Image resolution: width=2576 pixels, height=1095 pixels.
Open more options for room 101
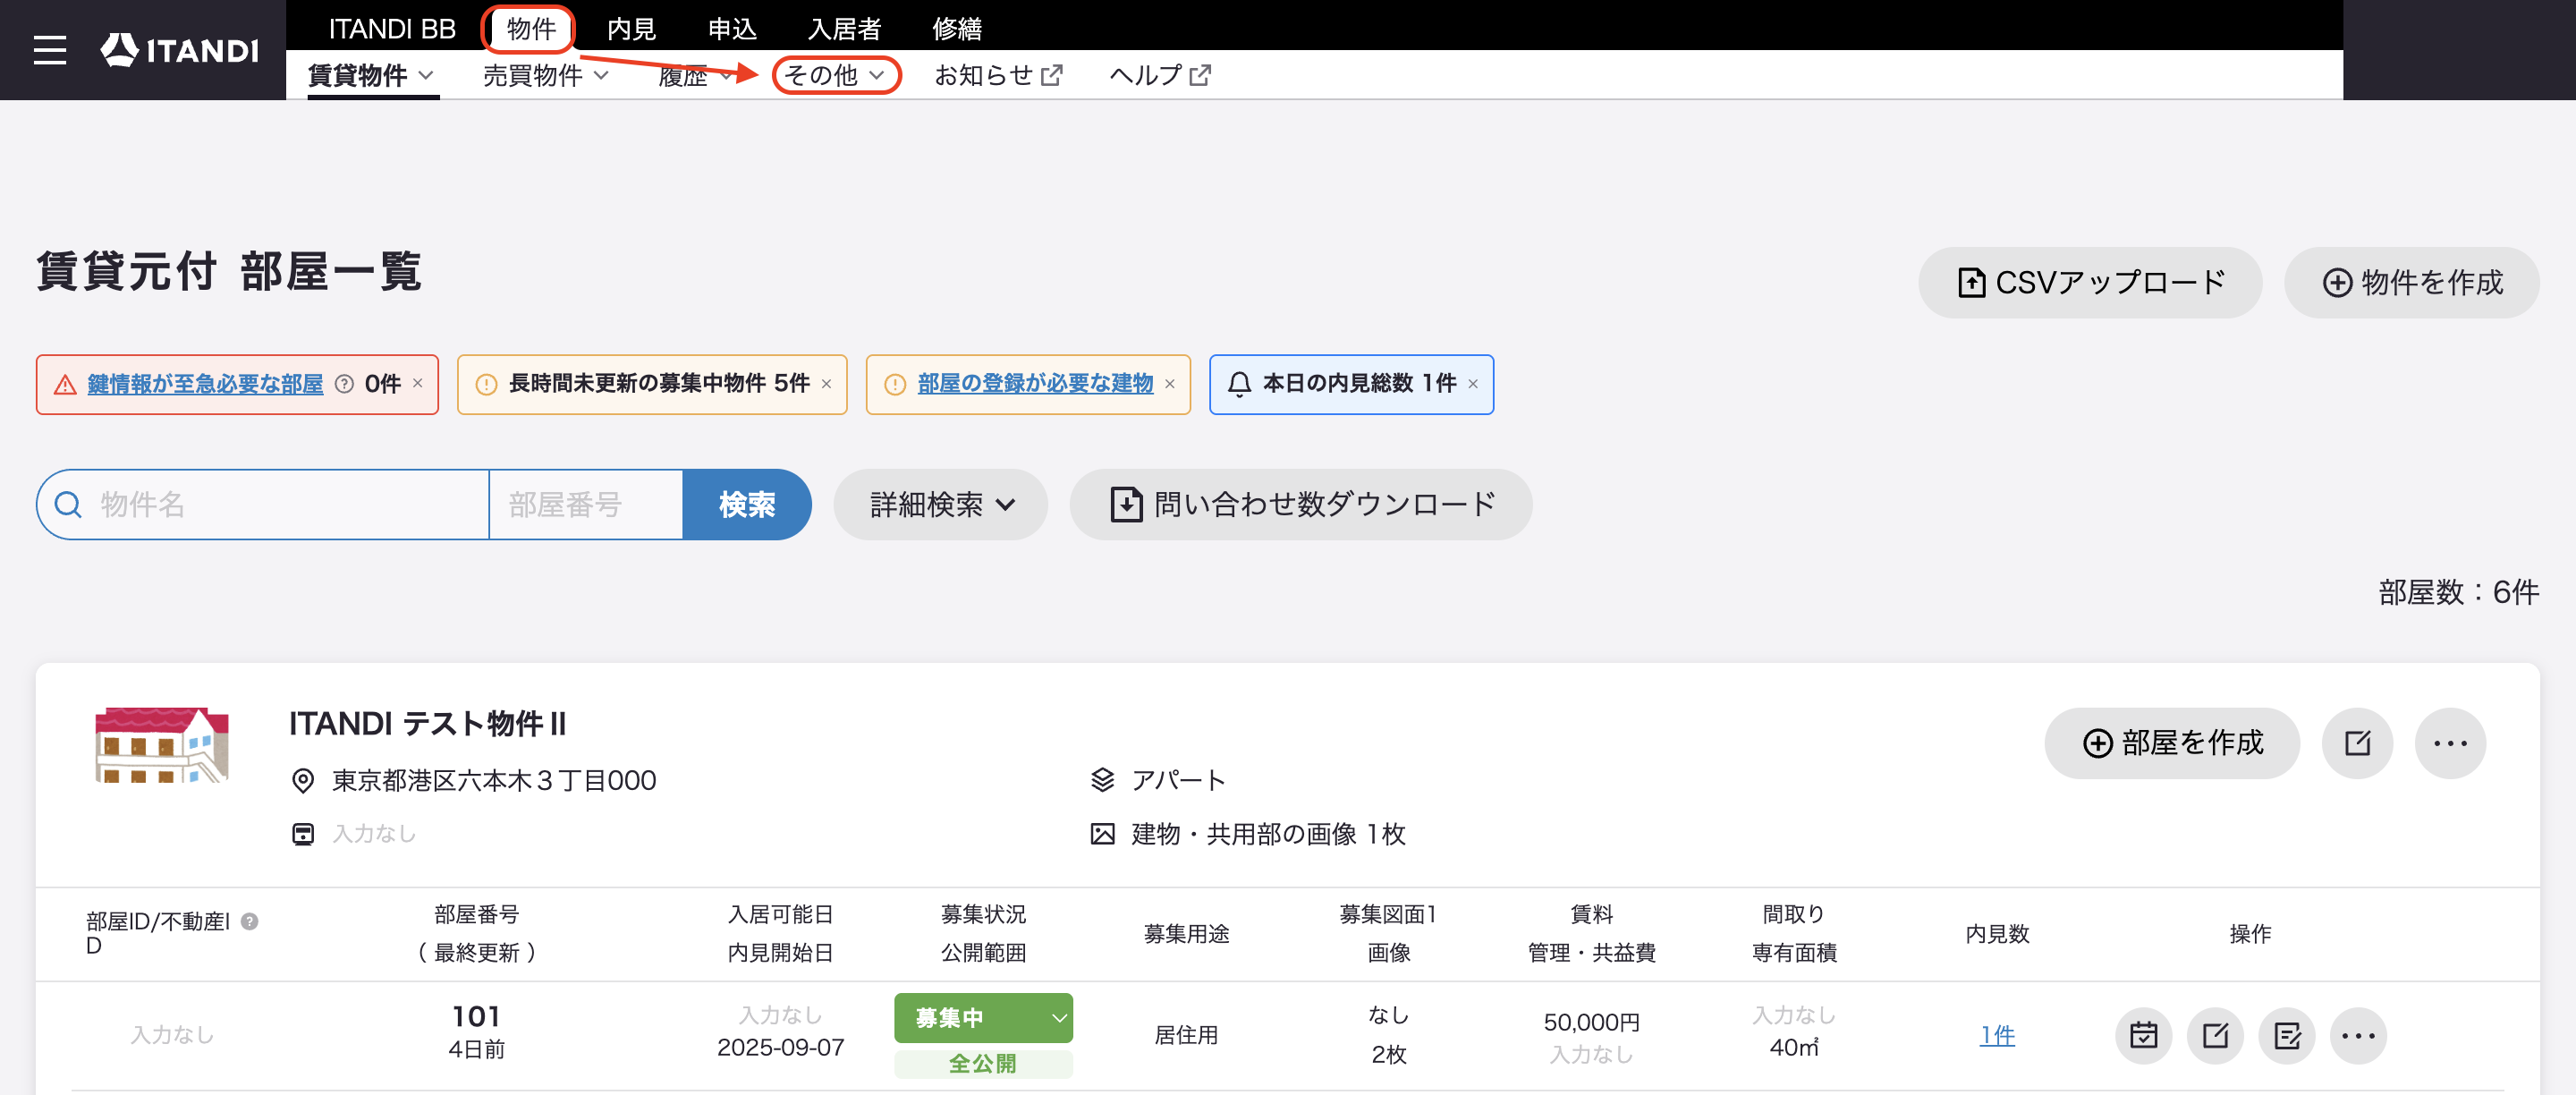2358,1036
